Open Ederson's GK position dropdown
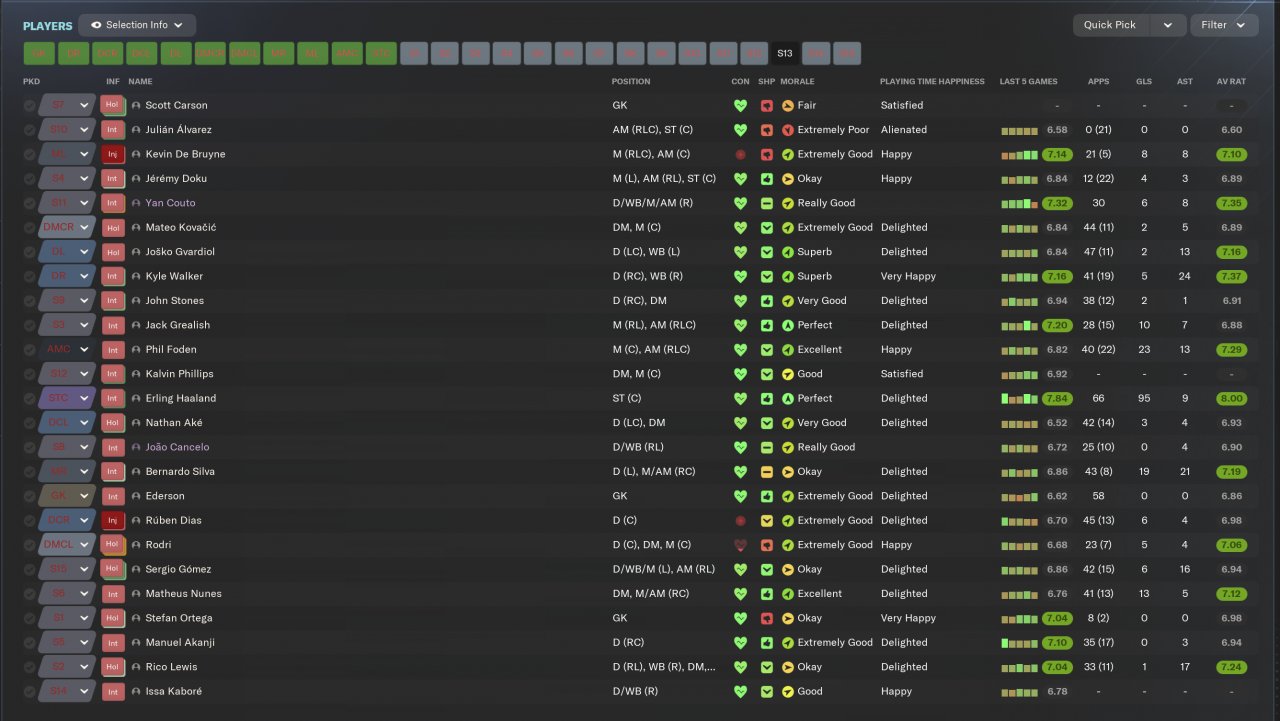 click(67, 496)
